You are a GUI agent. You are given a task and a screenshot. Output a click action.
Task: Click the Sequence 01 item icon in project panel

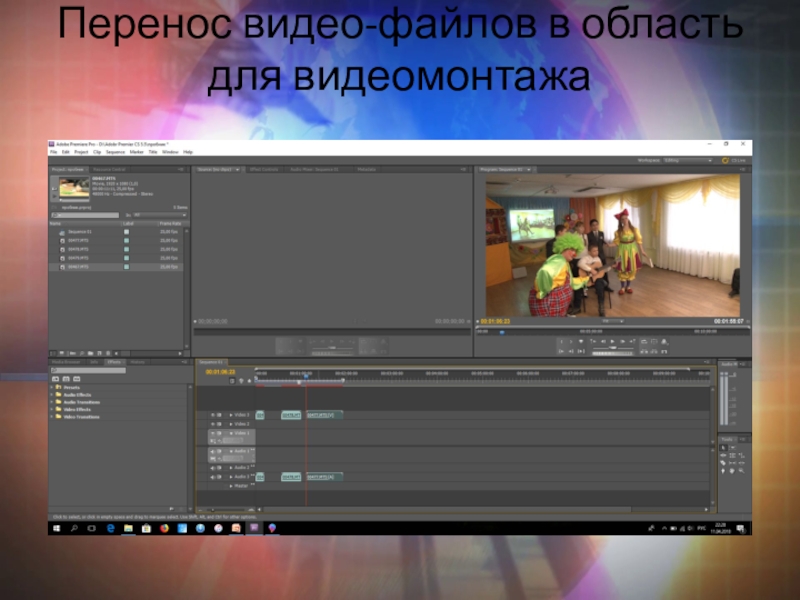pyautogui.click(x=63, y=231)
